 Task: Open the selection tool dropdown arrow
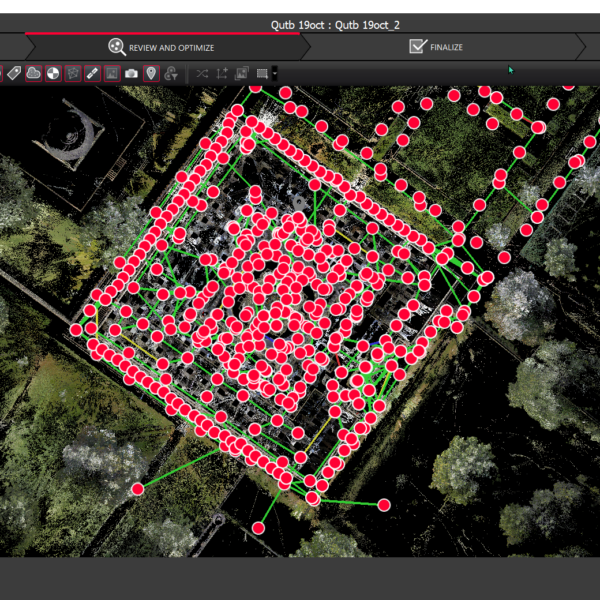(x=275, y=73)
